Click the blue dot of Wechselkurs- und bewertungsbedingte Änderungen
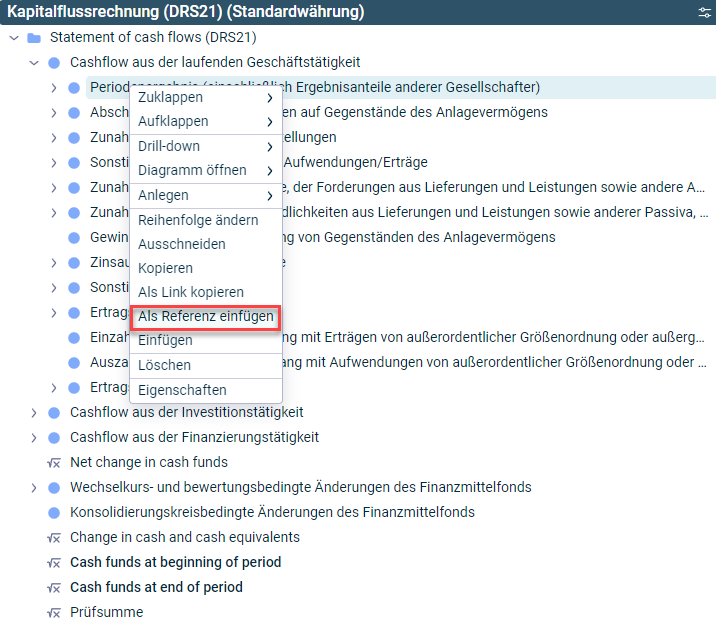This screenshot has width=716, height=628. pos(54,488)
